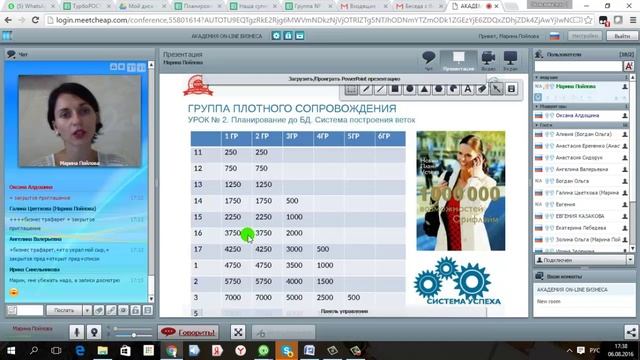
Task: Select user Анастасия Сидорук in list
Action: (x=582, y=158)
